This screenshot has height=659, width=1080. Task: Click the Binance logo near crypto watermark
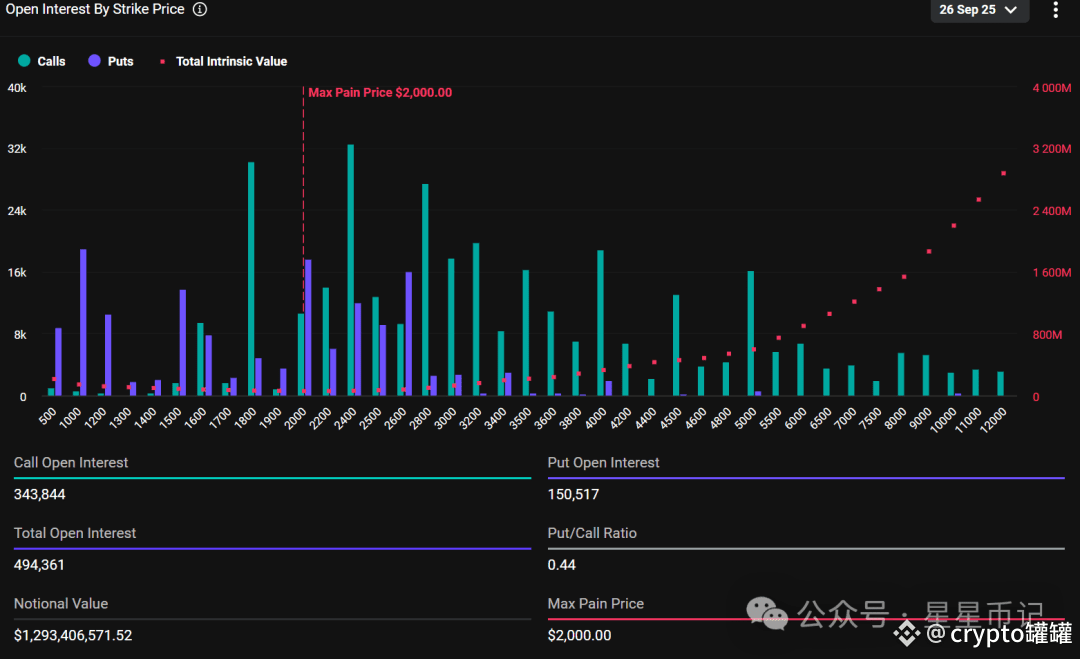pyautogui.click(x=907, y=632)
